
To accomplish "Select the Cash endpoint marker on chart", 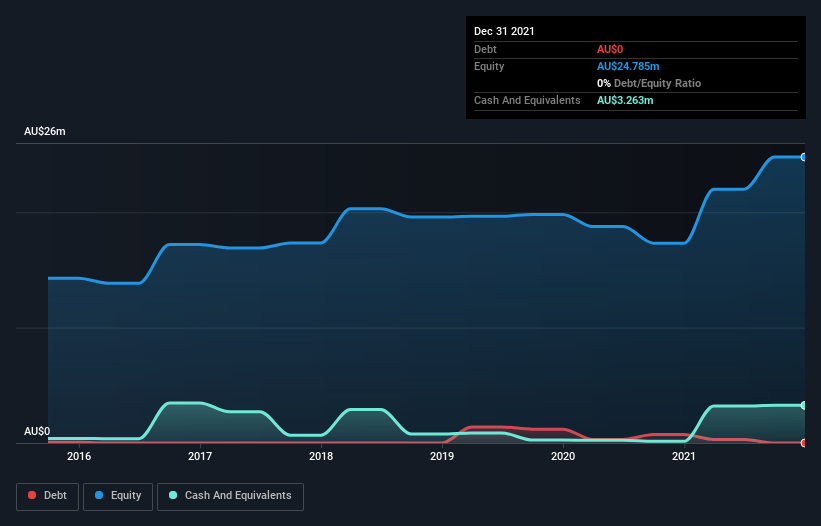I will tap(804, 405).
